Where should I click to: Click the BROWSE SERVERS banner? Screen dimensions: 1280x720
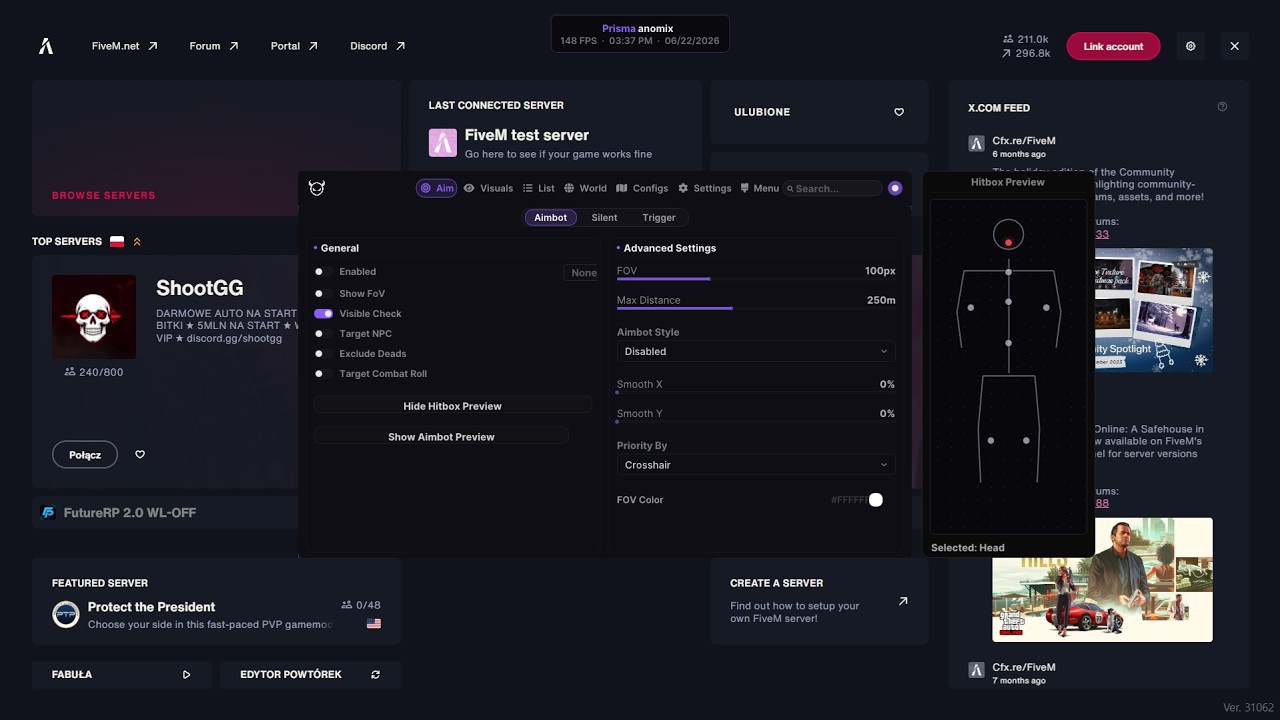coord(216,148)
